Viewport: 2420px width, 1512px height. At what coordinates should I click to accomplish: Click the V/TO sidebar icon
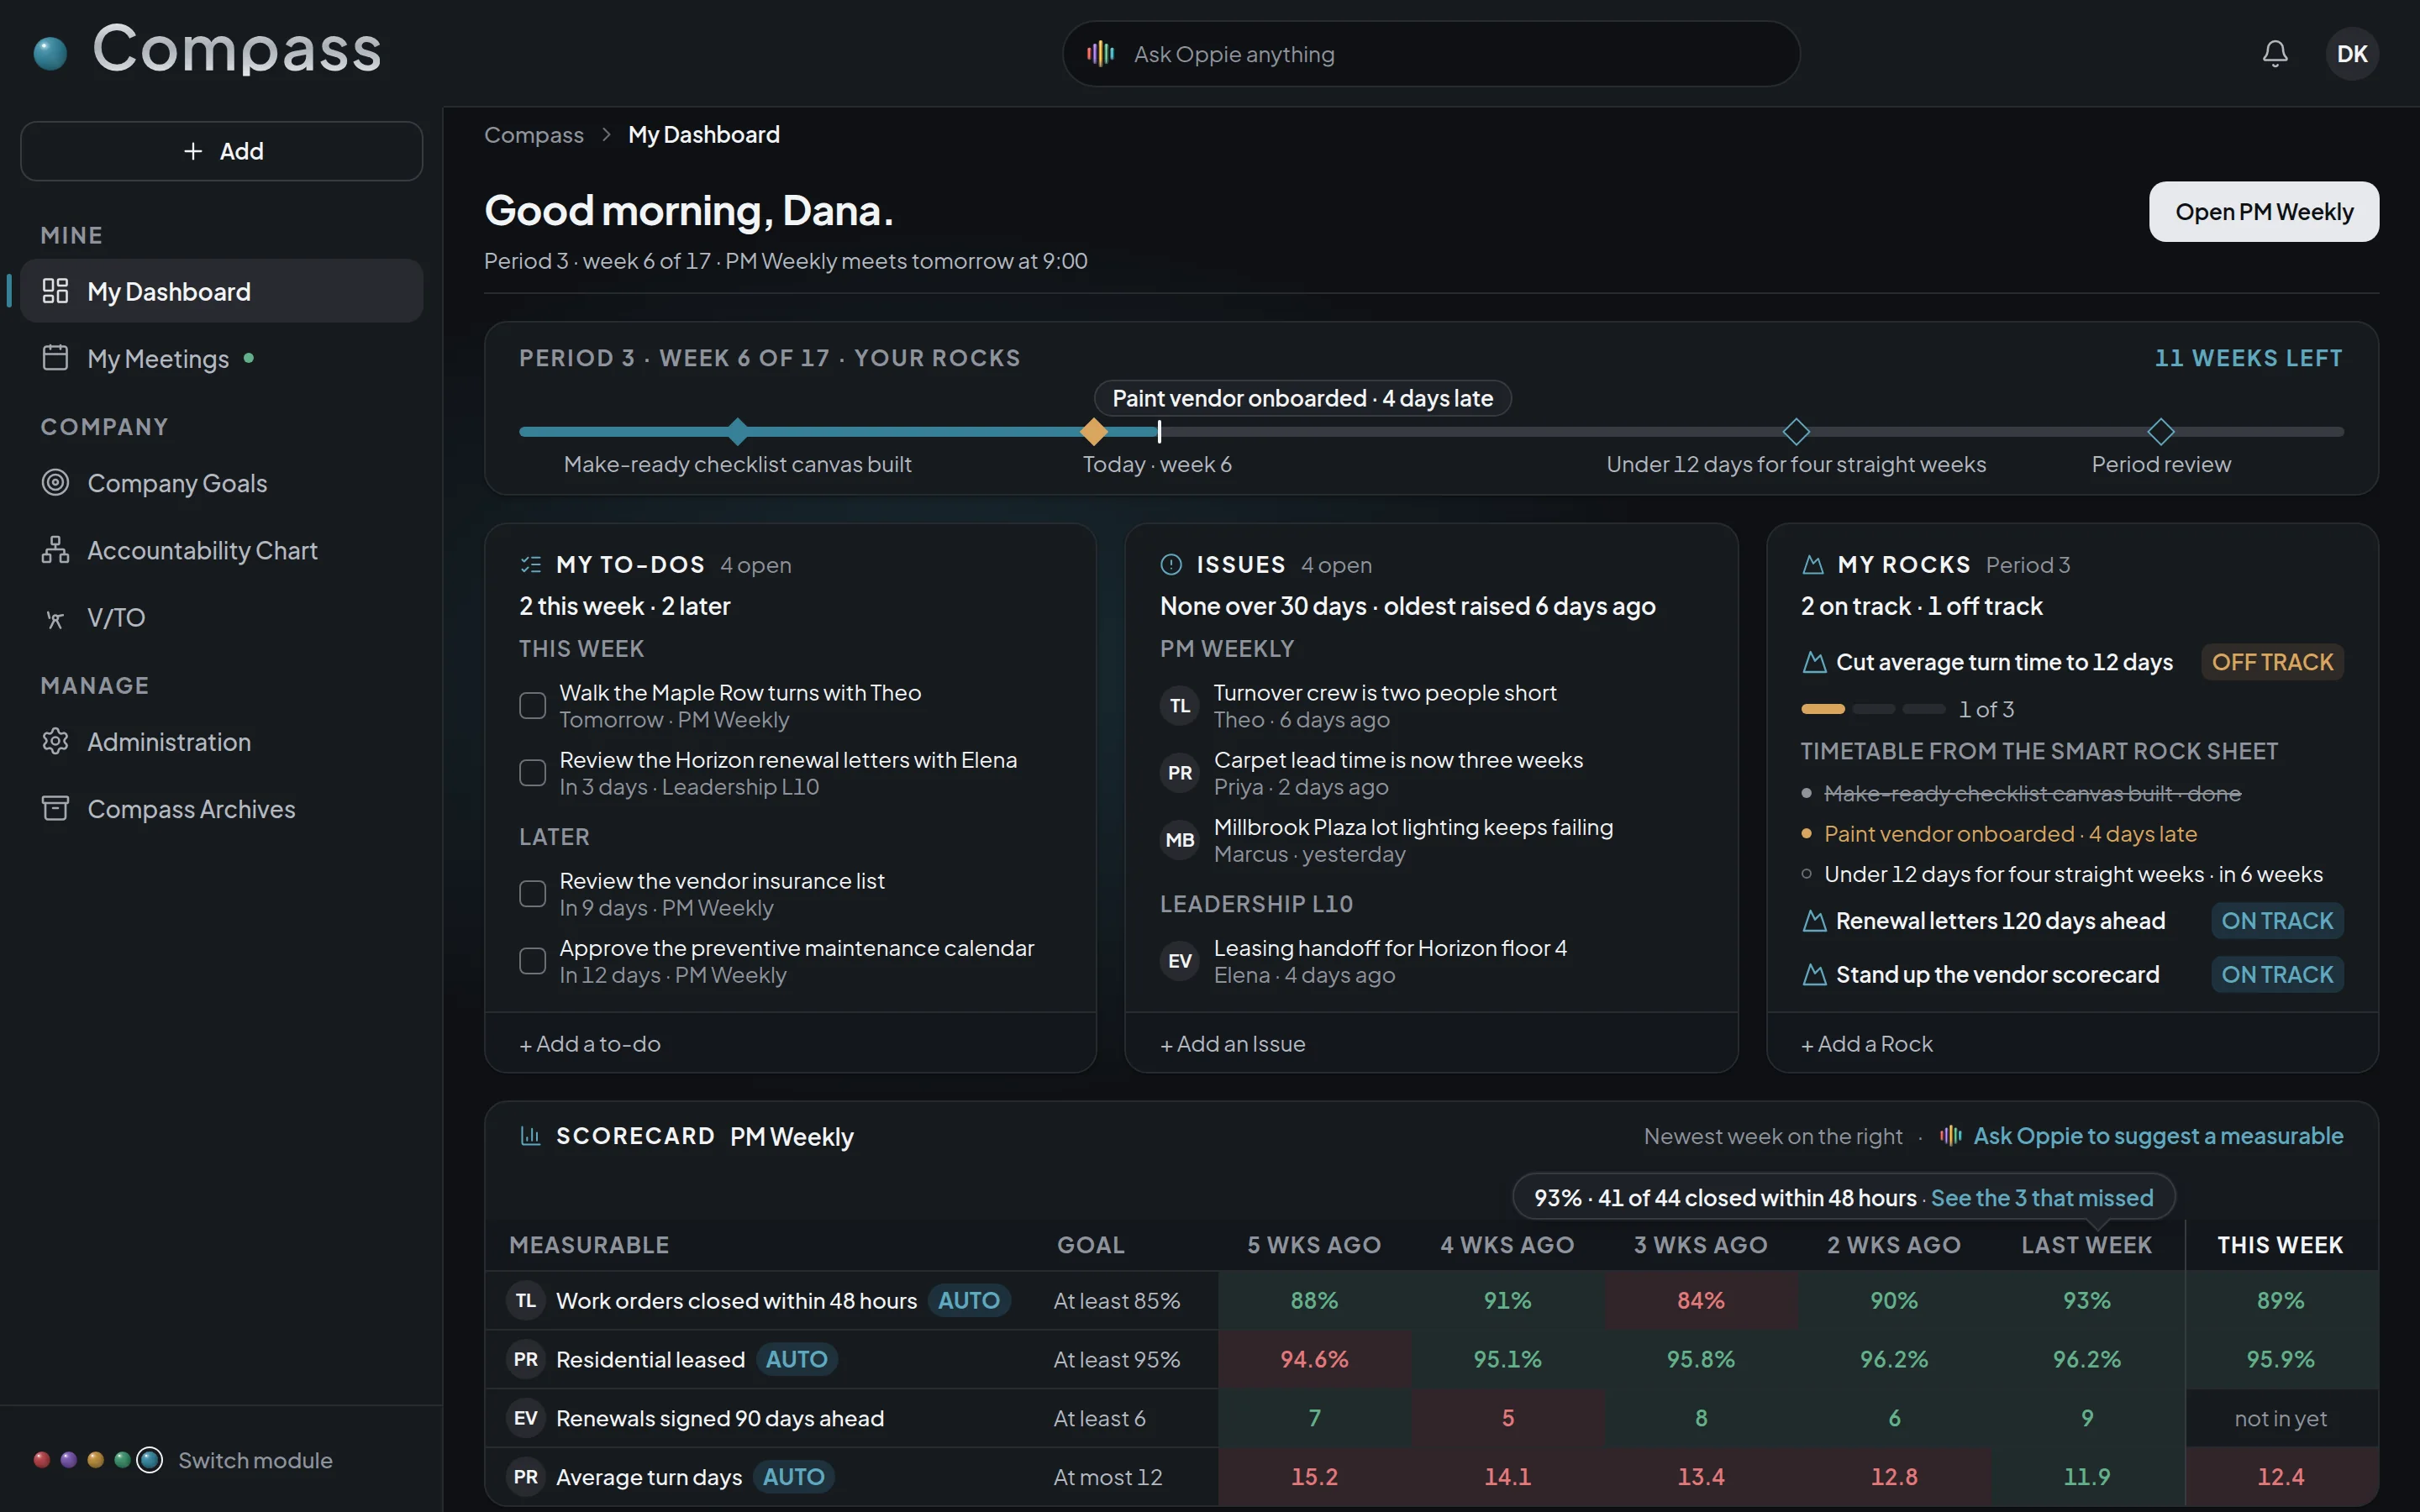[x=56, y=619]
